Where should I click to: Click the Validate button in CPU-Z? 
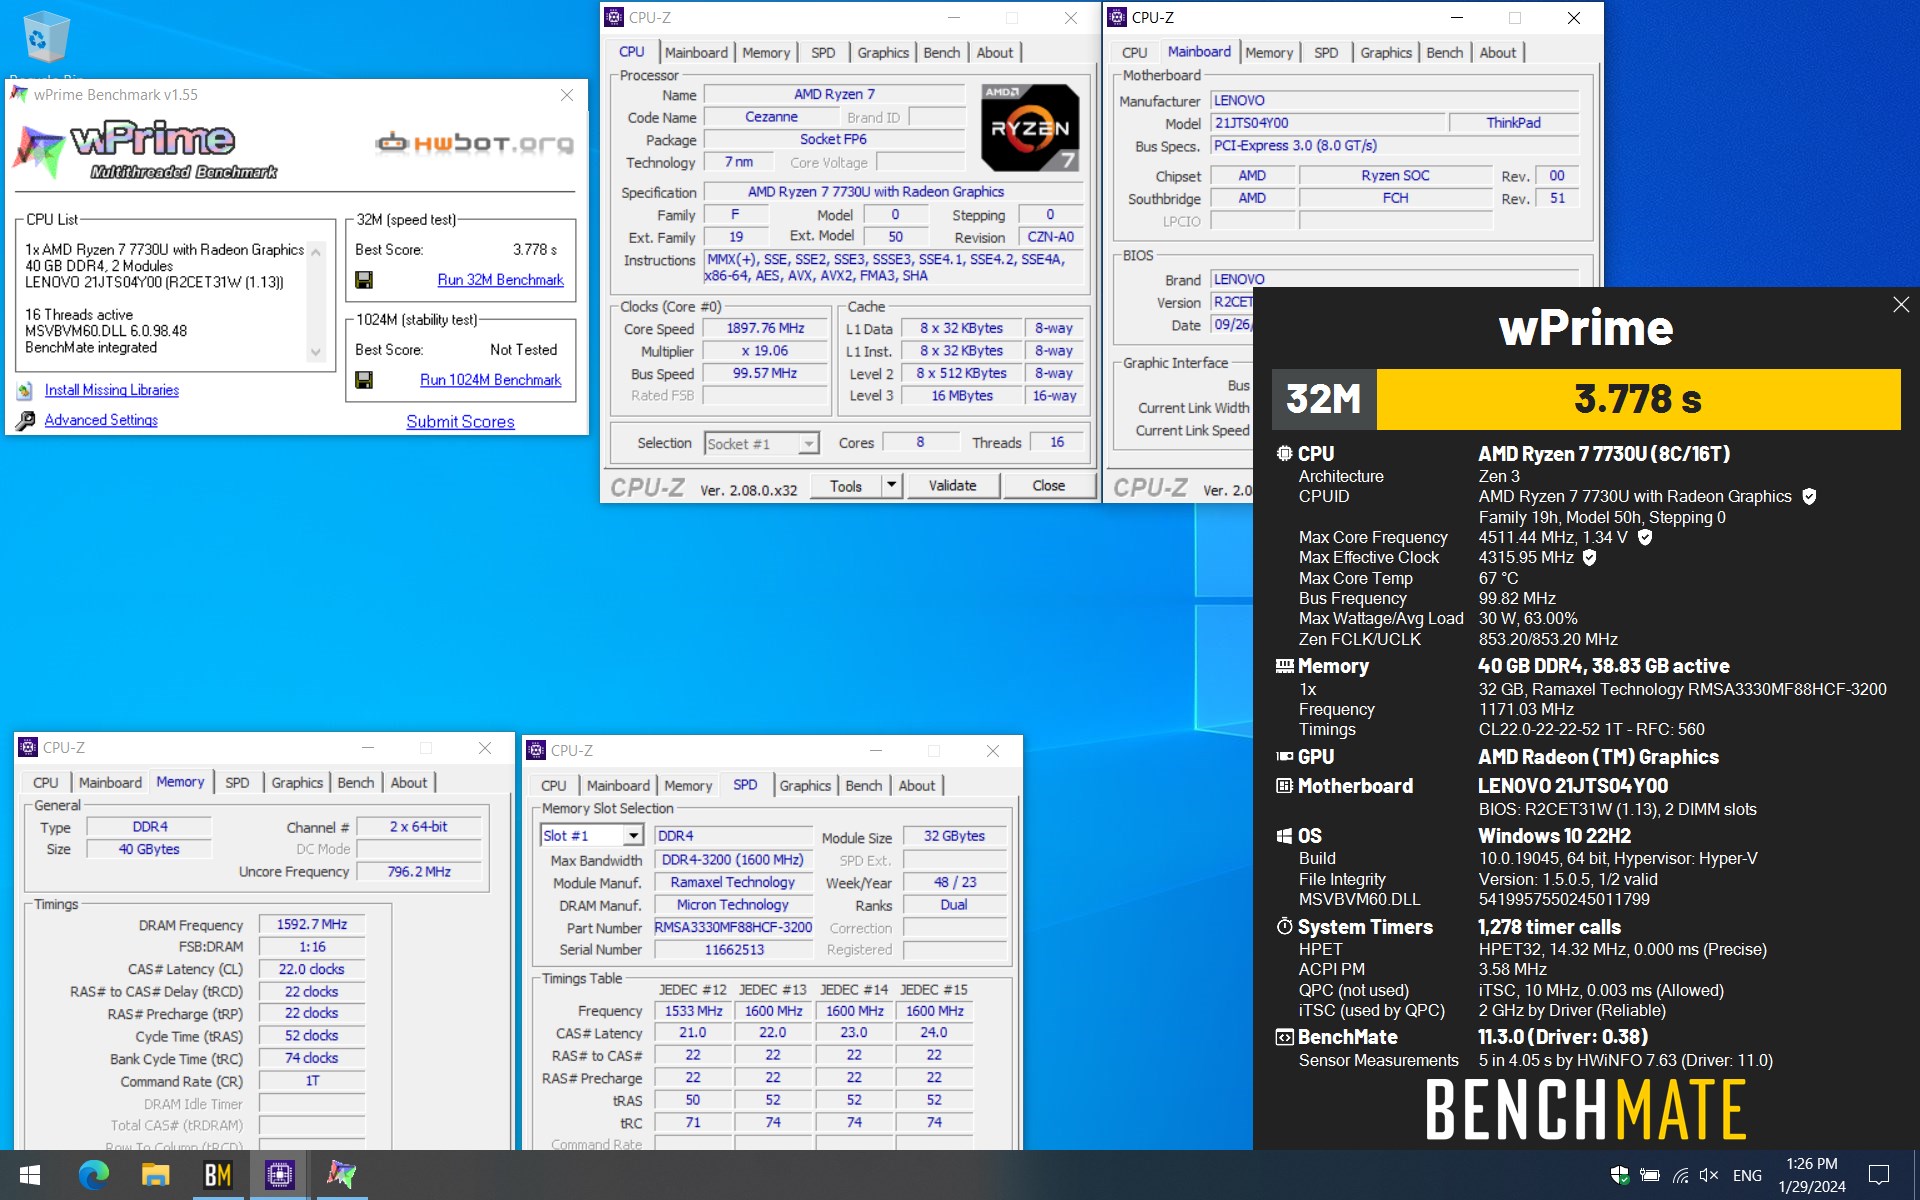tap(952, 485)
